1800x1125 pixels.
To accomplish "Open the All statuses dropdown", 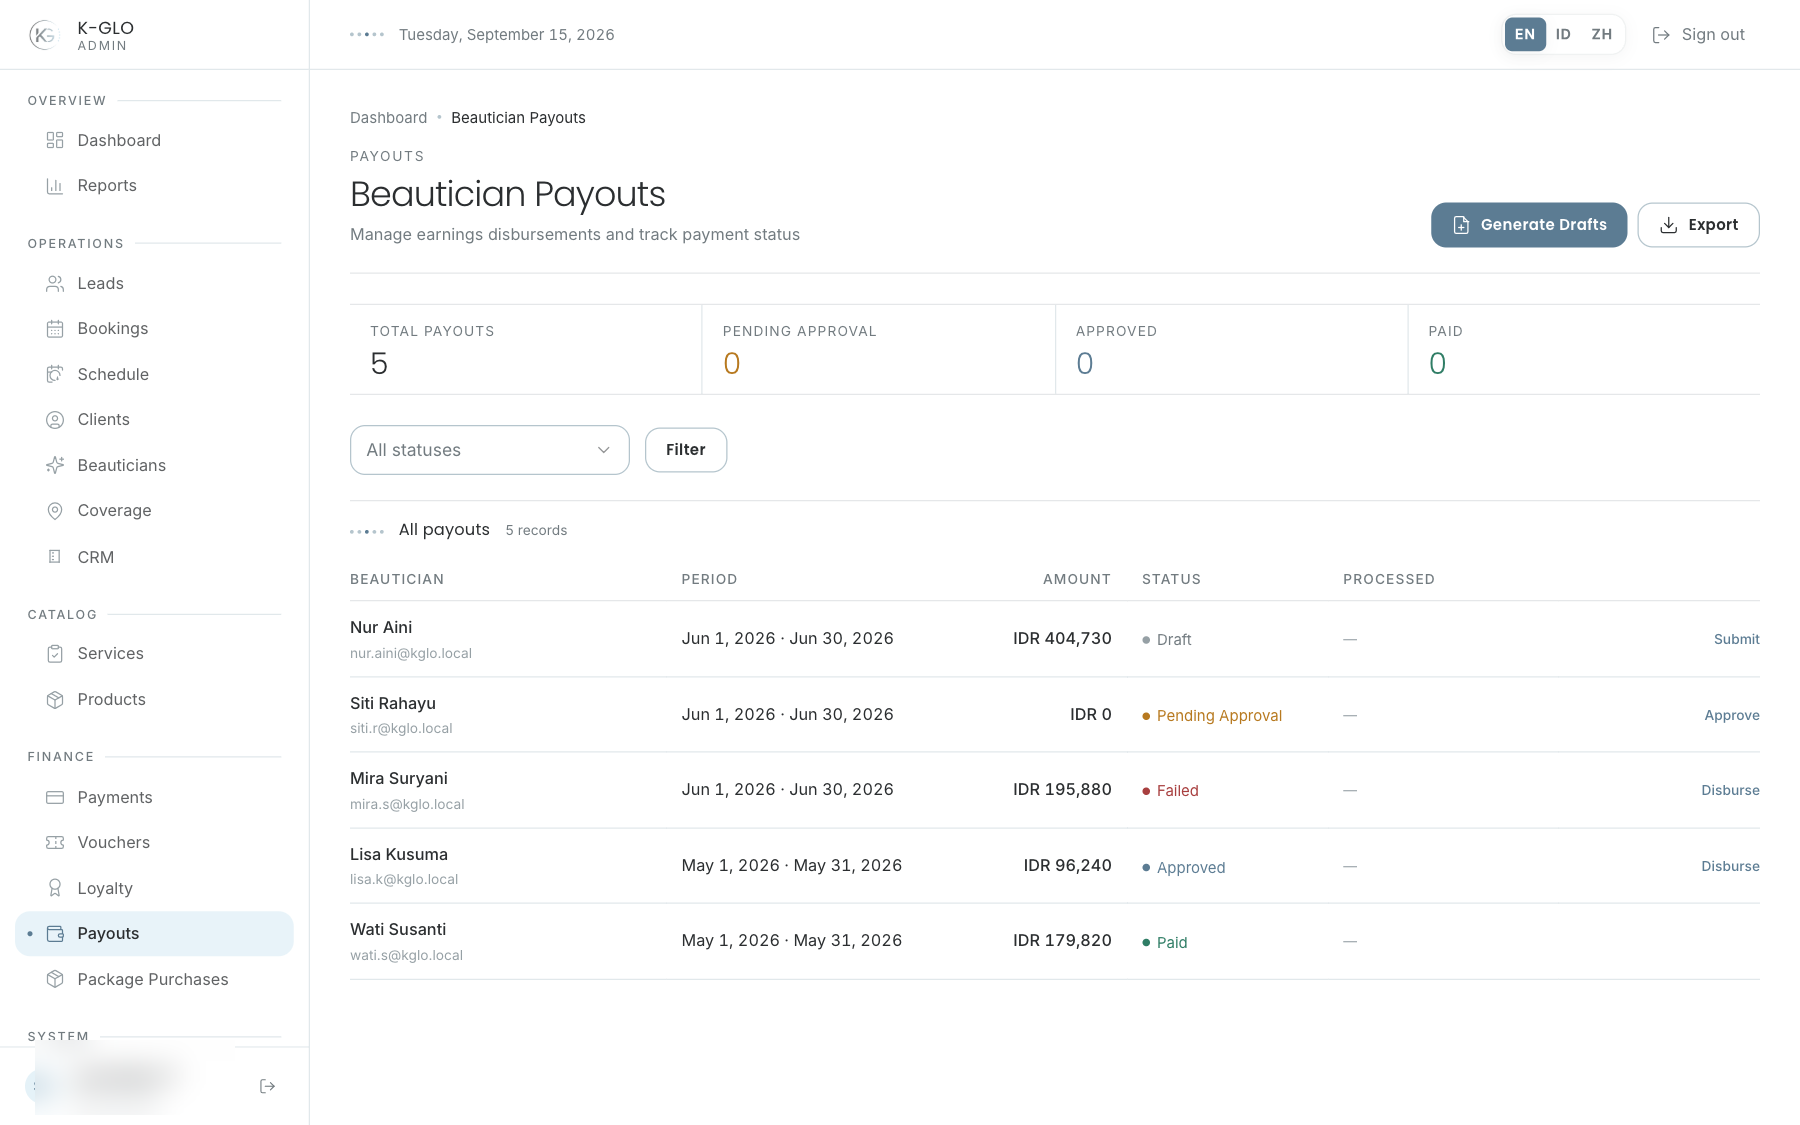I will [x=489, y=450].
